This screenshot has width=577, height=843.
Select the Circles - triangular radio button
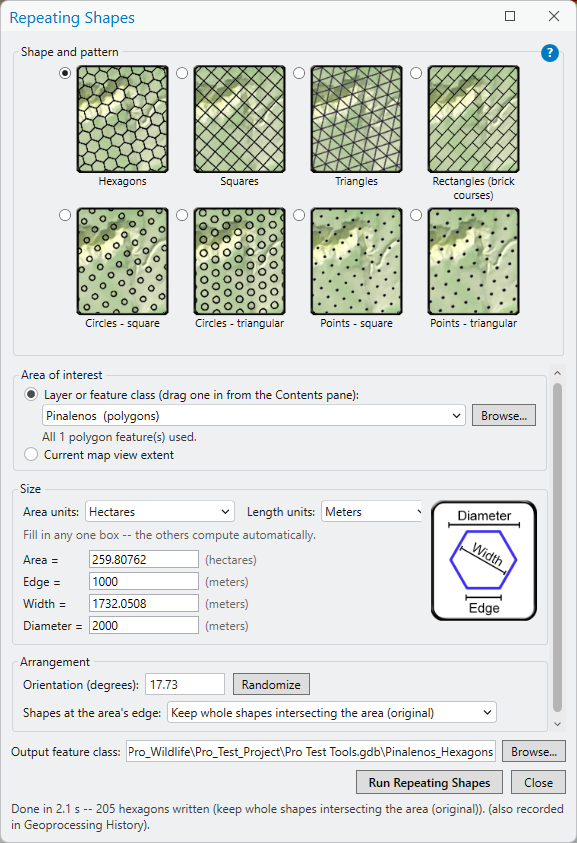point(182,215)
